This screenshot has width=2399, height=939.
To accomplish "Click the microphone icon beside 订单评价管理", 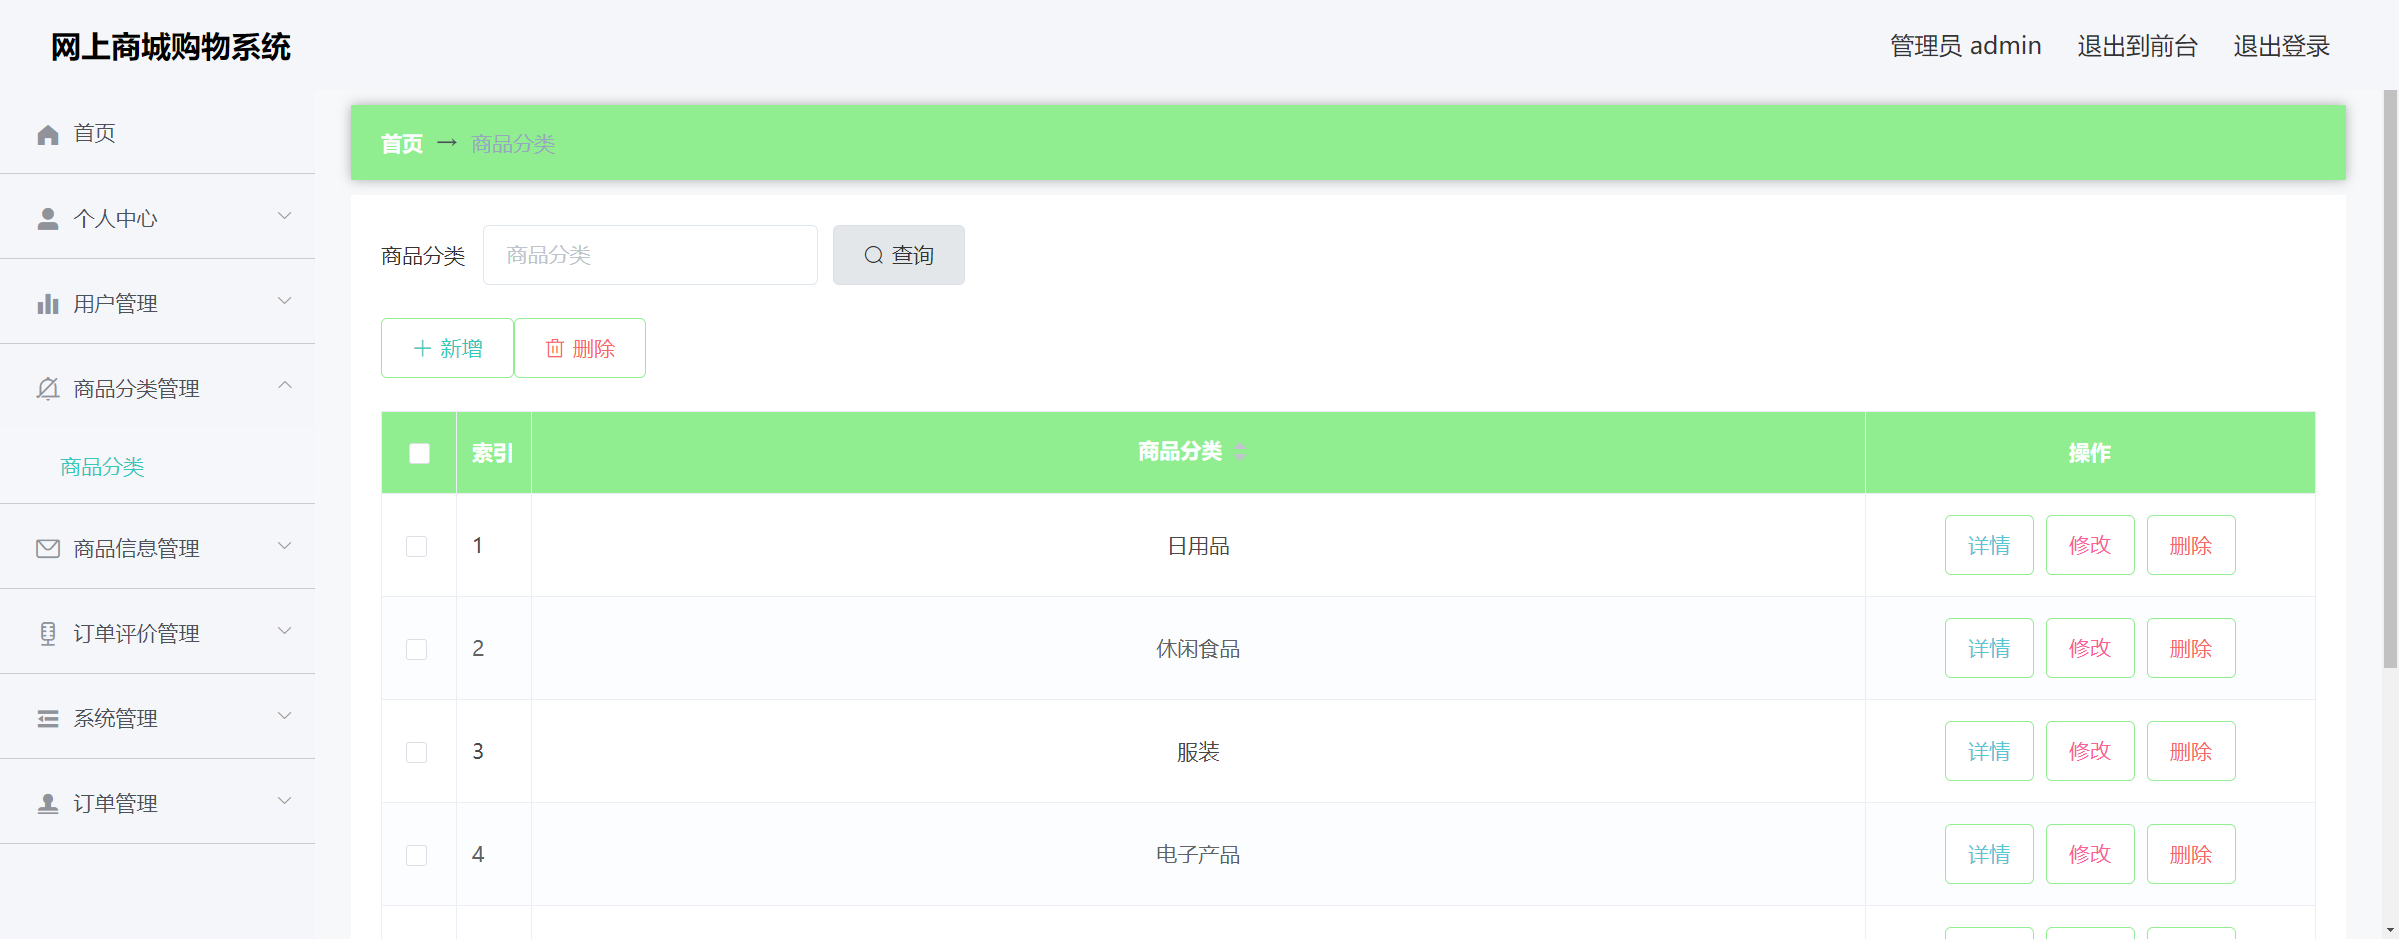I will coord(48,634).
